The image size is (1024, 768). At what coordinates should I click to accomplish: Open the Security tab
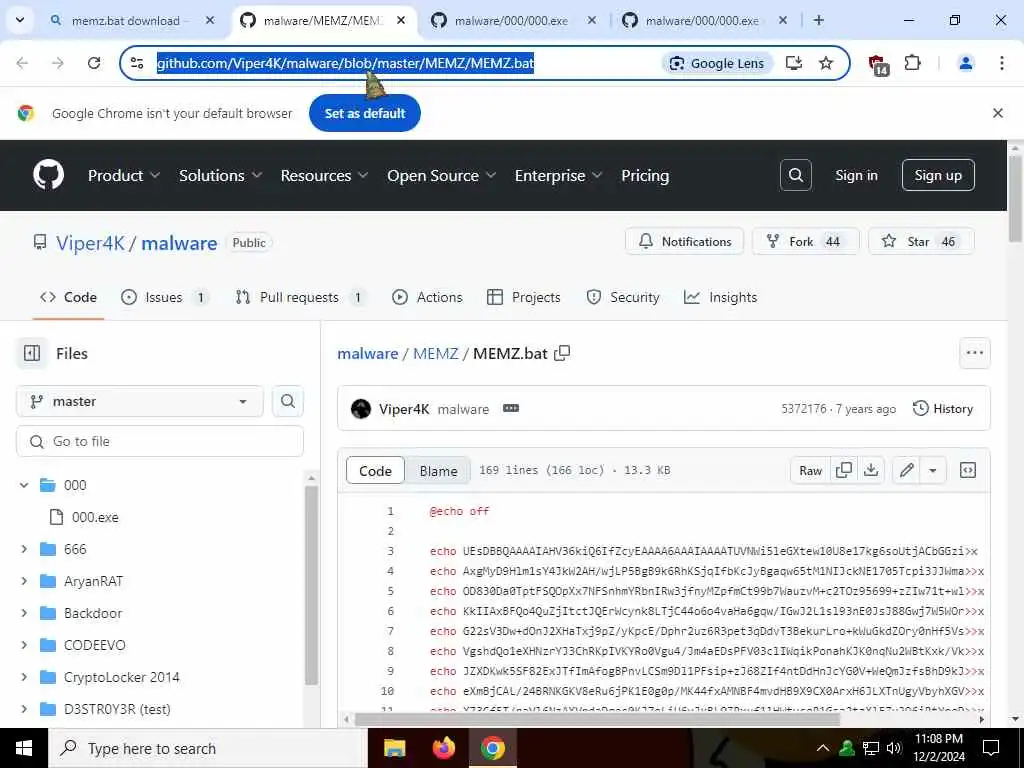(x=623, y=297)
